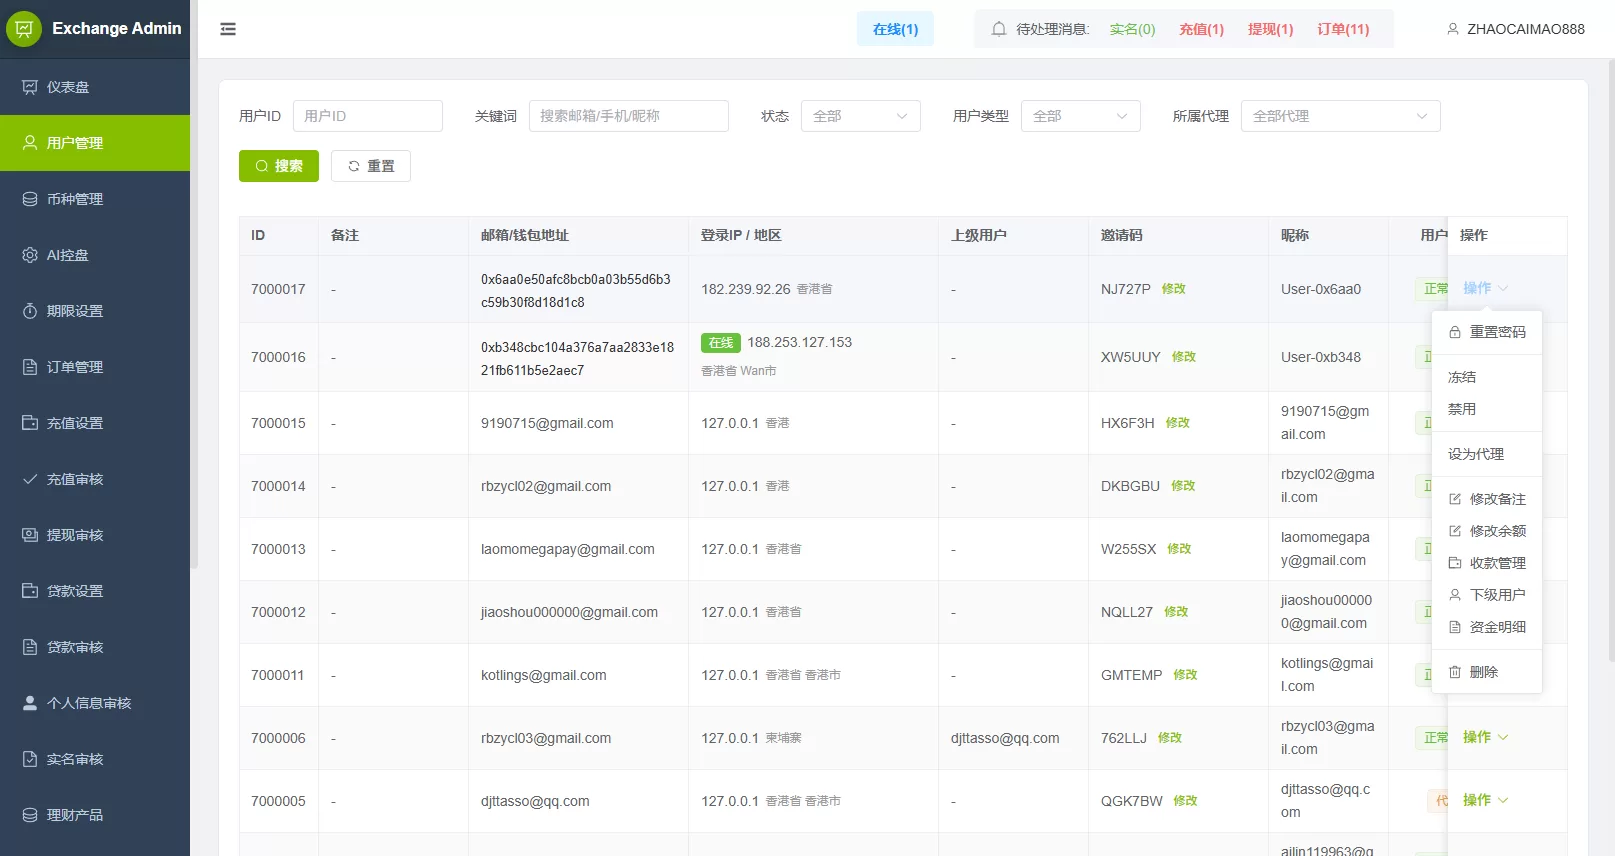Open the 所属代理 agent dropdown
The image size is (1615, 856).
[x=1340, y=116]
